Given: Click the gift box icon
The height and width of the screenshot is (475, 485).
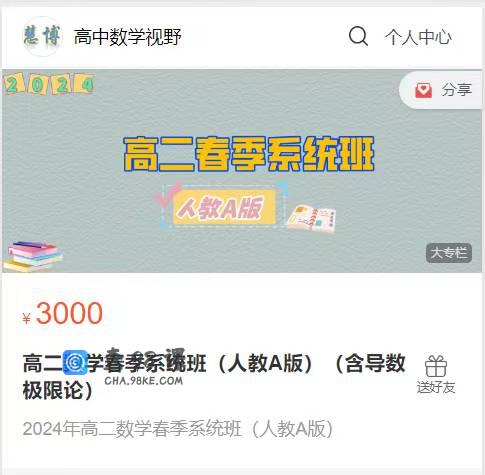Looking at the screenshot, I should coord(436,366).
